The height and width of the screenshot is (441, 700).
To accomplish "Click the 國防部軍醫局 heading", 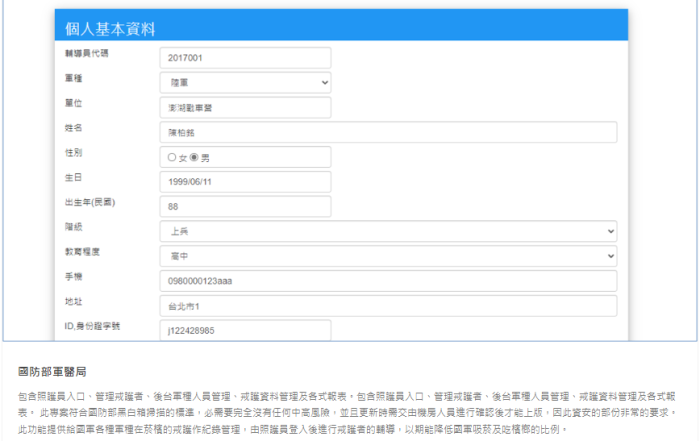I will click(52, 372).
